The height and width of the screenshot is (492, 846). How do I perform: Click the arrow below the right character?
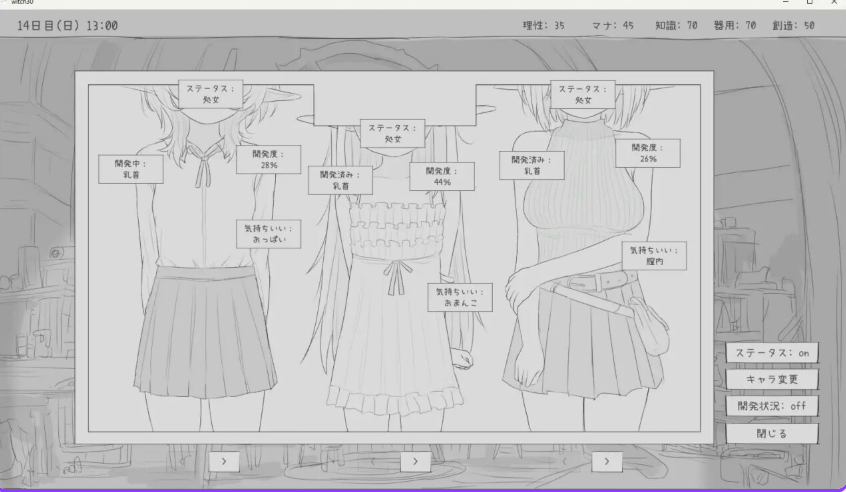pos(606,461)
